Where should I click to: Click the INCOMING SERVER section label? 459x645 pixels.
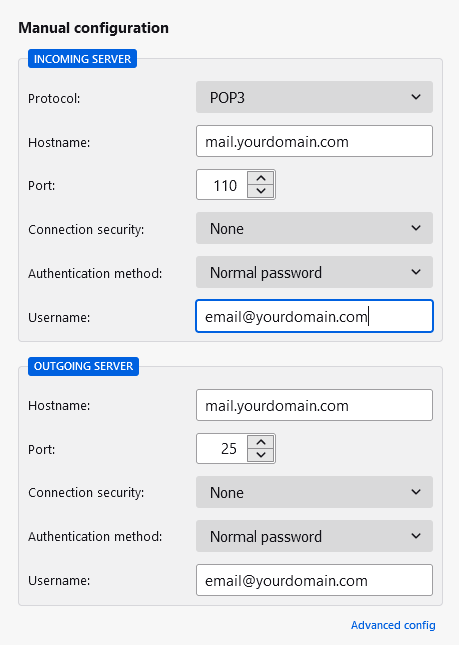[82, 59]
